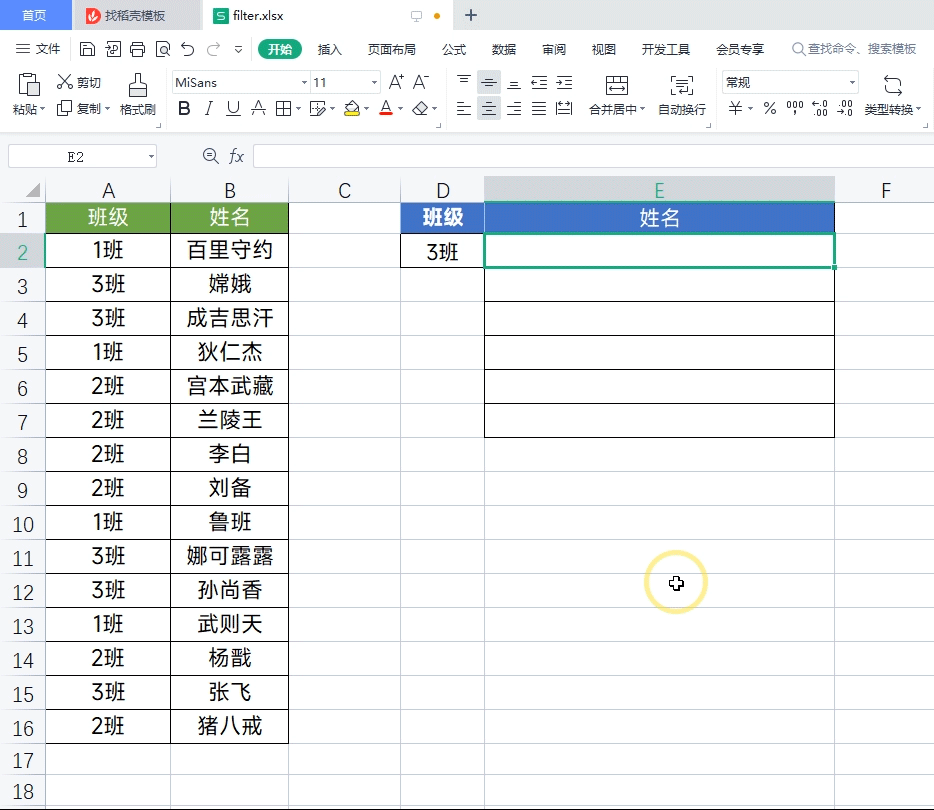The height and width of the screenshot is (810, 934).
Task: Apply cell borders icon
Action: [x=284, y=108]
